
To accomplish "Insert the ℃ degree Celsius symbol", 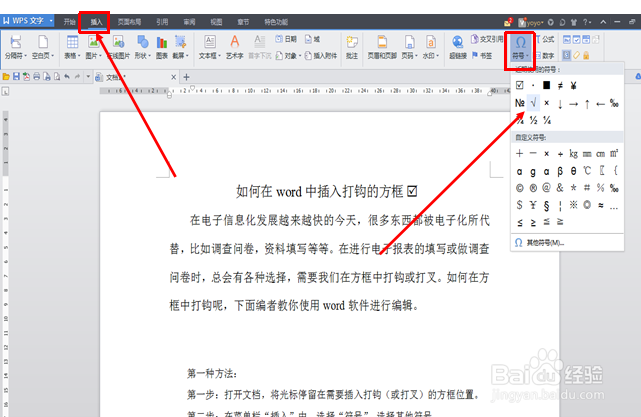I will [587, 170].
